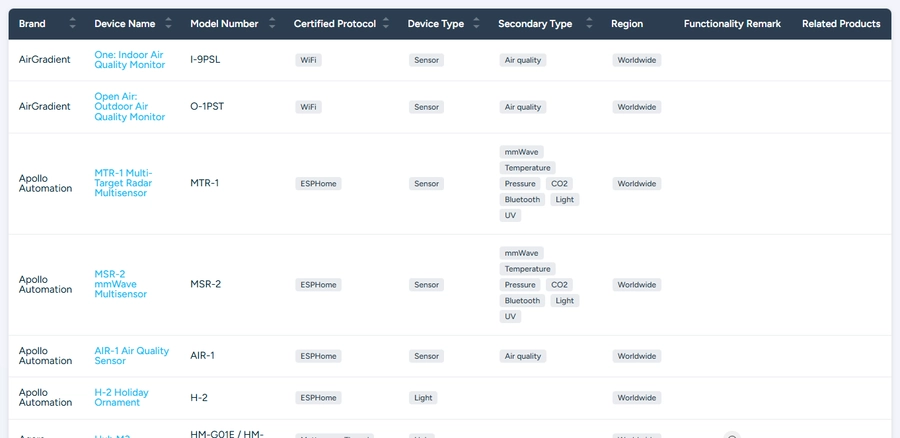Screen dimensions: 900x438
Task: Click the ESPHome tag in the MTR-1 row
Action: (318, 184)
